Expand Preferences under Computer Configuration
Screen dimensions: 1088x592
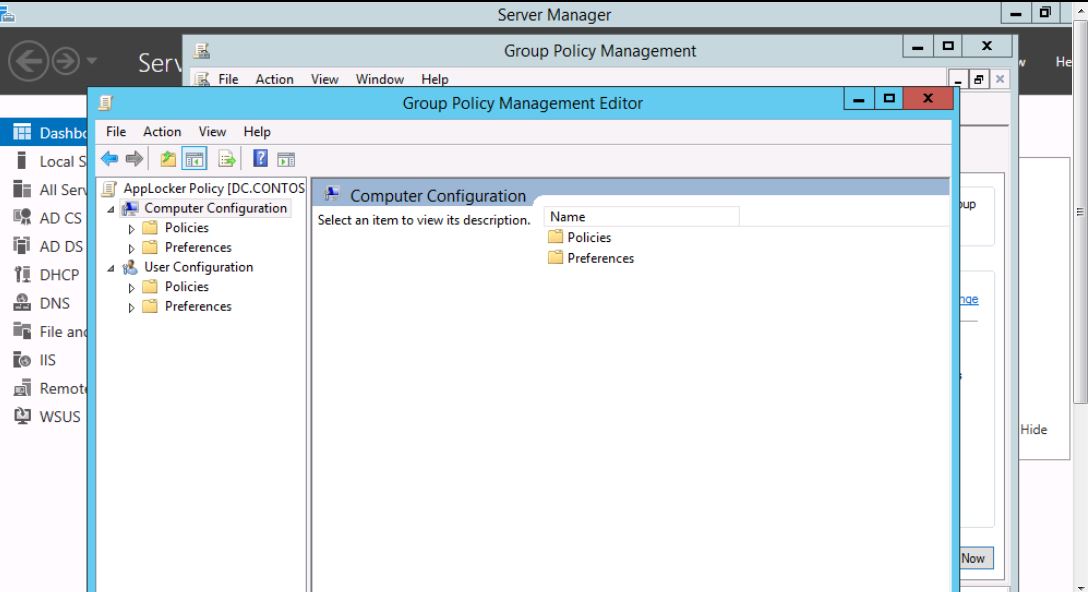click(x=131, y=248)
